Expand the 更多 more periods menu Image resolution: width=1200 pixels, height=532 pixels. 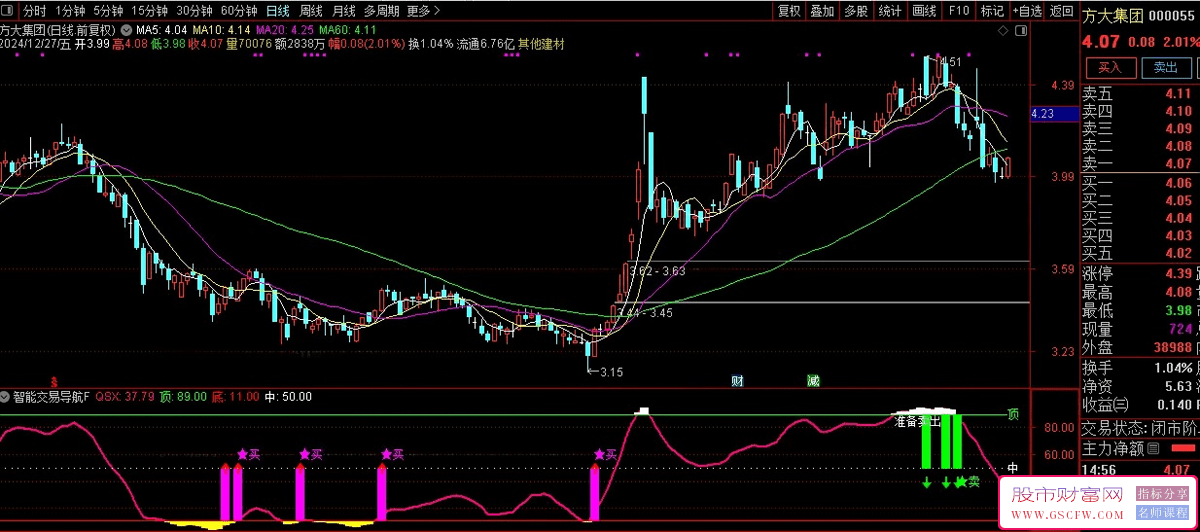(x=424, y=11)
